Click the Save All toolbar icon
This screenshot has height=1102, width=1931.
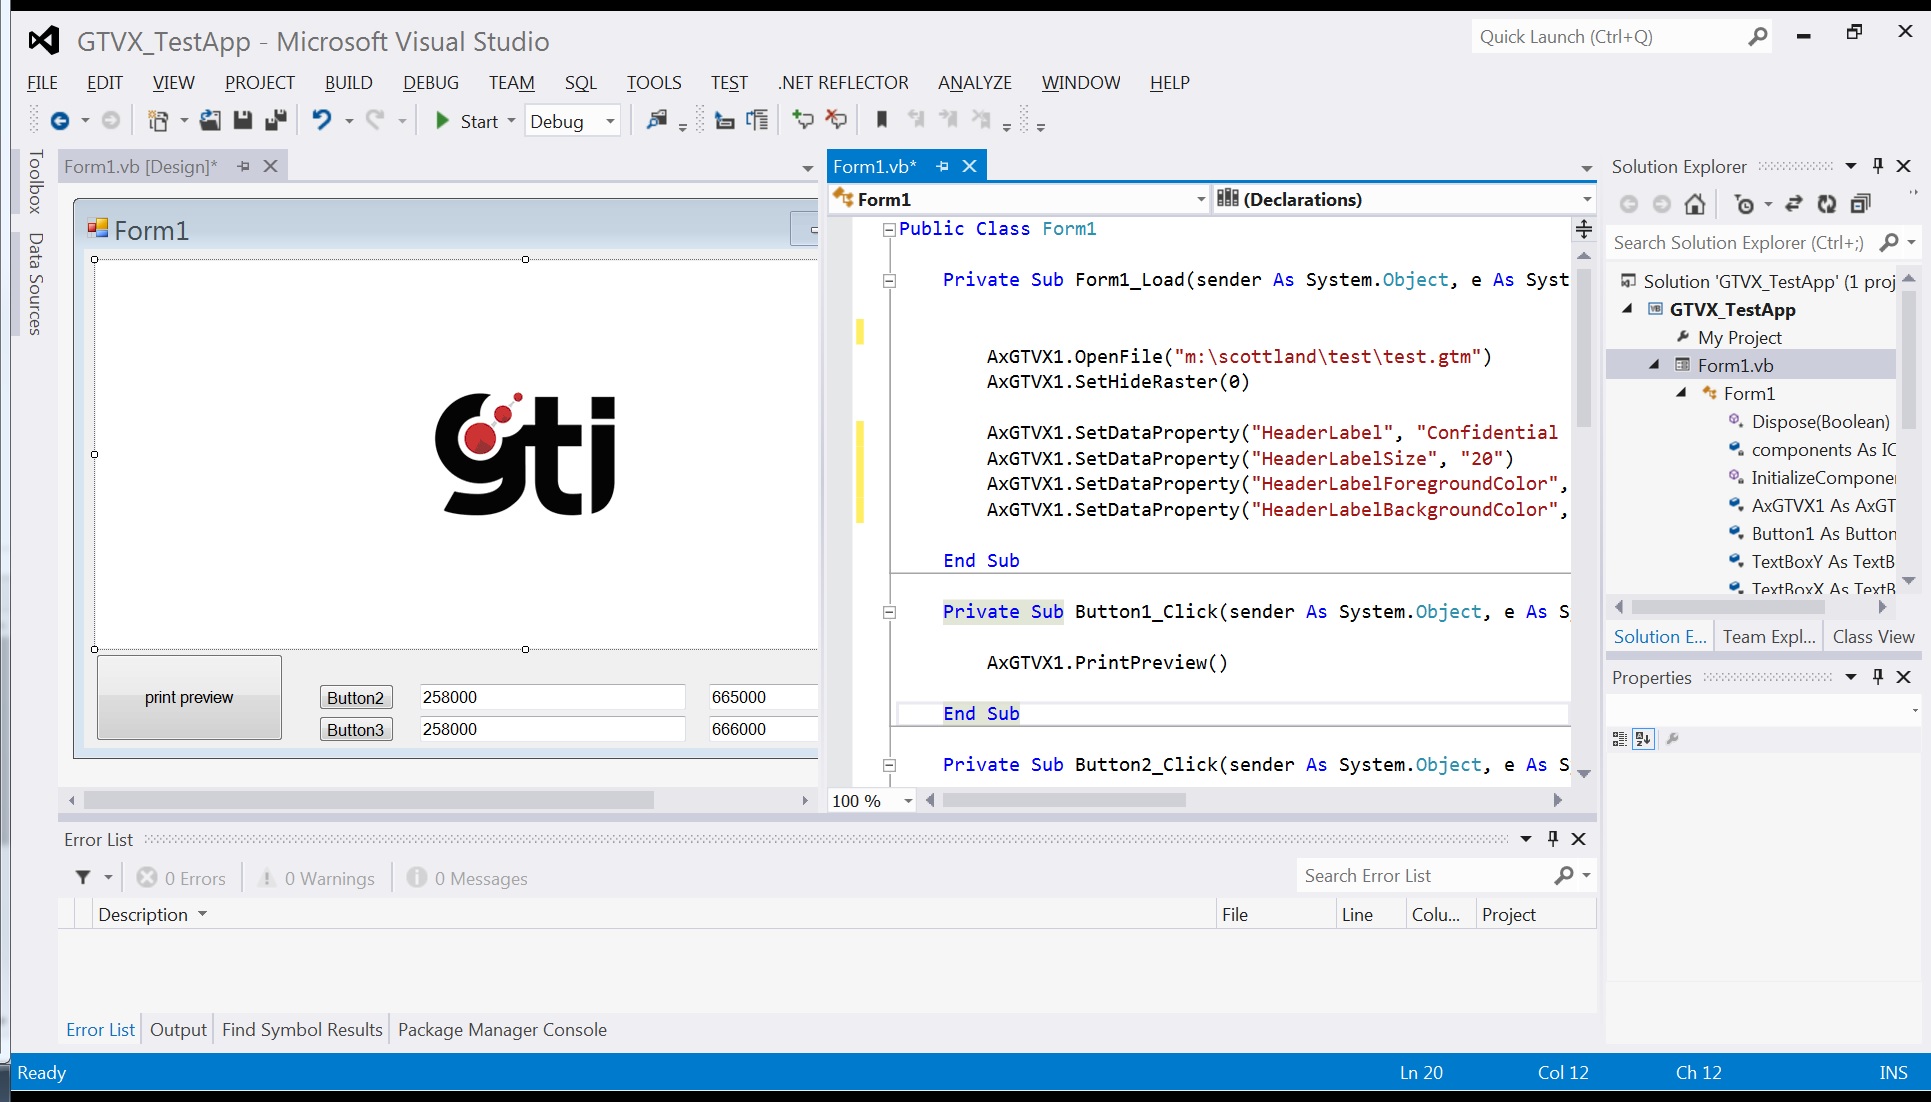[276, 121]
